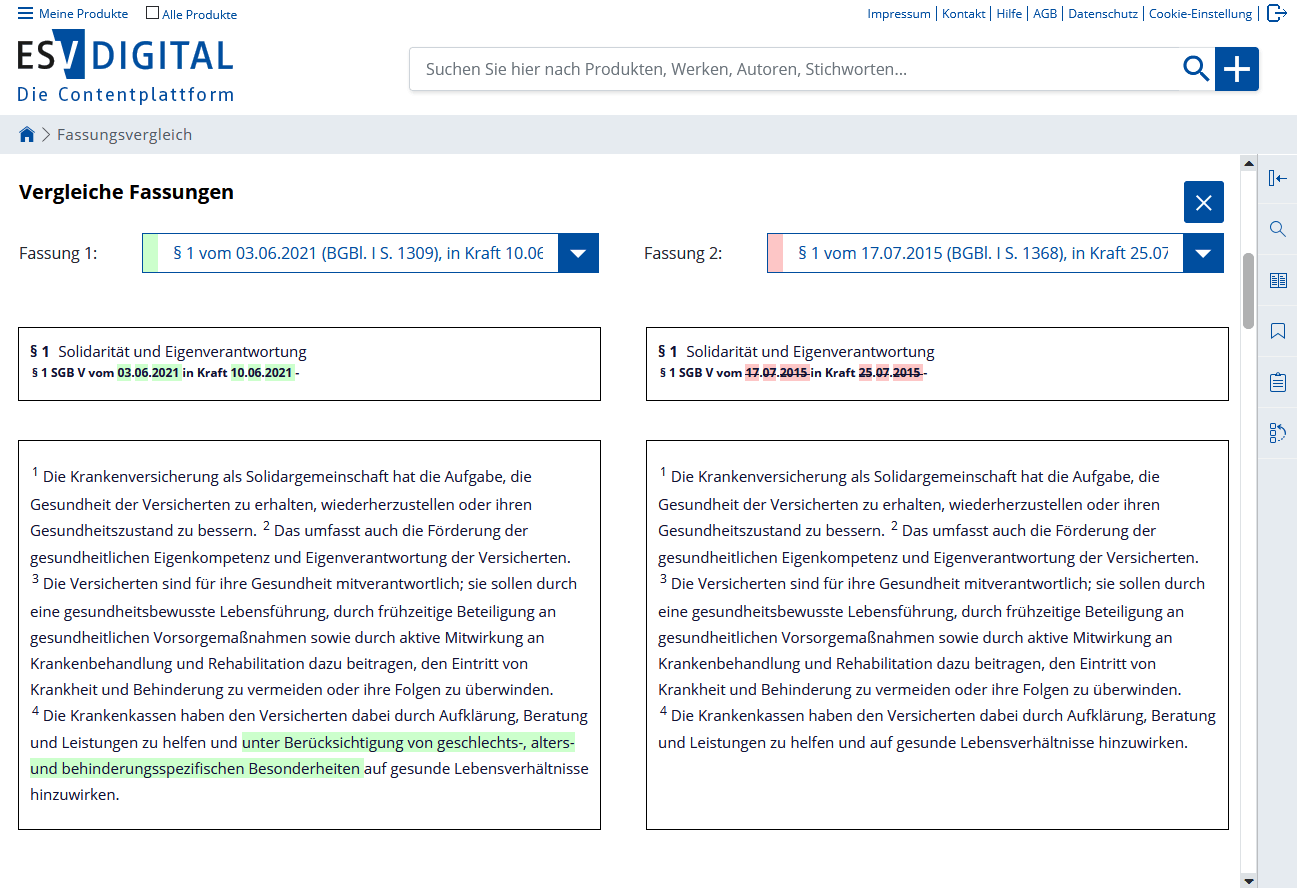
Task: Open Cookie-Einstellung link
Action: 1200,14
